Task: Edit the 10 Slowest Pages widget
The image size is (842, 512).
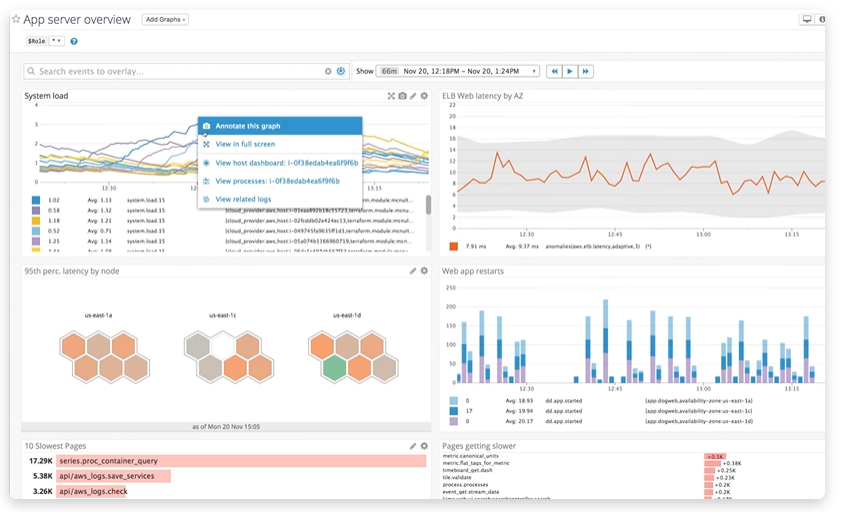Action: click(x=413, y=446)
